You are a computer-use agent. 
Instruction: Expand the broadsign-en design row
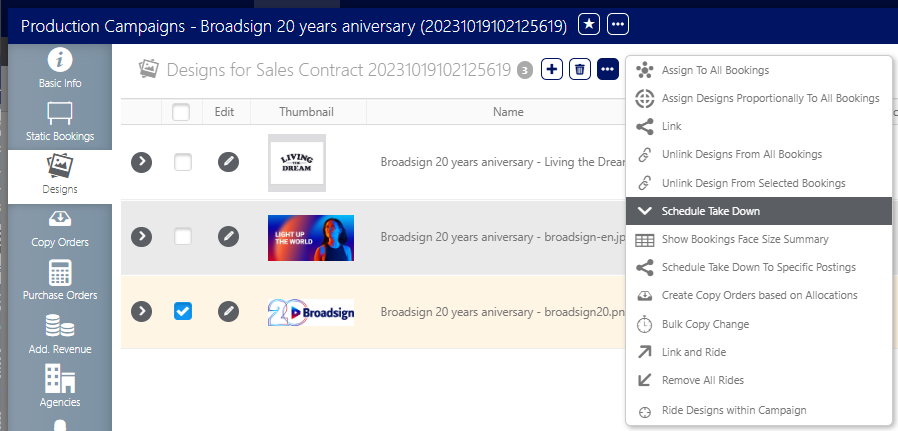142,236
